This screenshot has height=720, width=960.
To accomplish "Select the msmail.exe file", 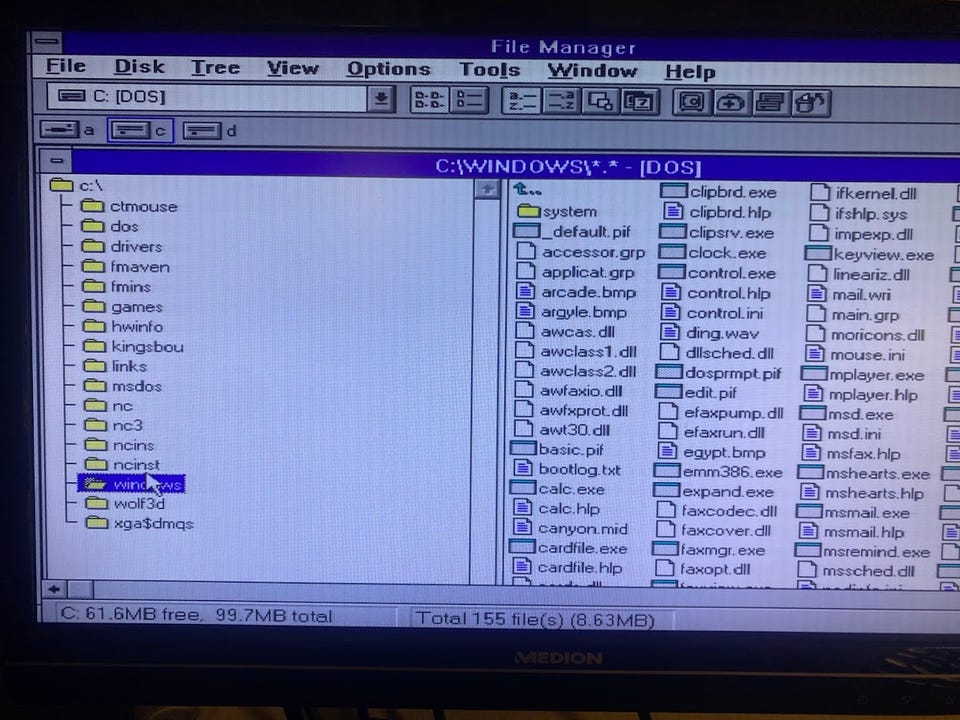I will 853,512.
